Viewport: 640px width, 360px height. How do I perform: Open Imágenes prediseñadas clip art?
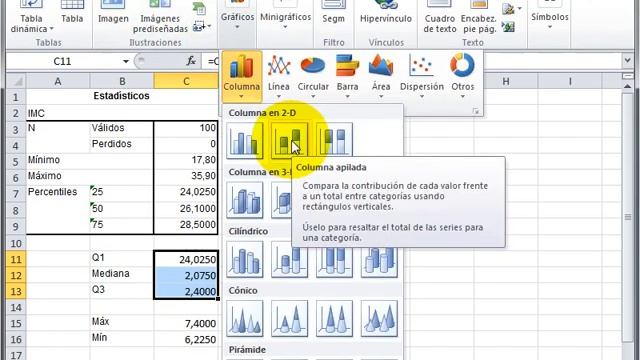[160, 17]
